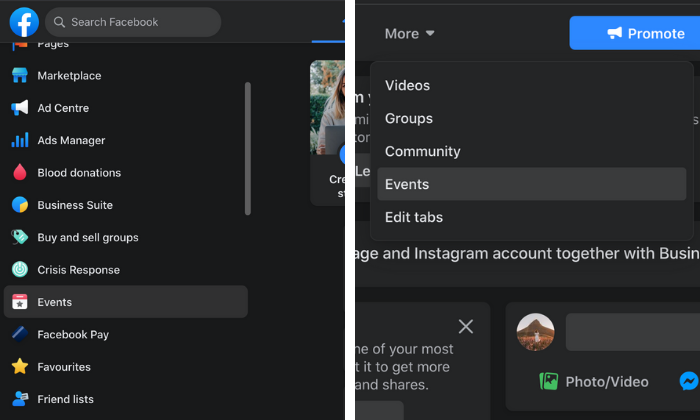The image size is (700, 420).
Task: Click the Business Suite icon
Action: [x=20, y=205]
